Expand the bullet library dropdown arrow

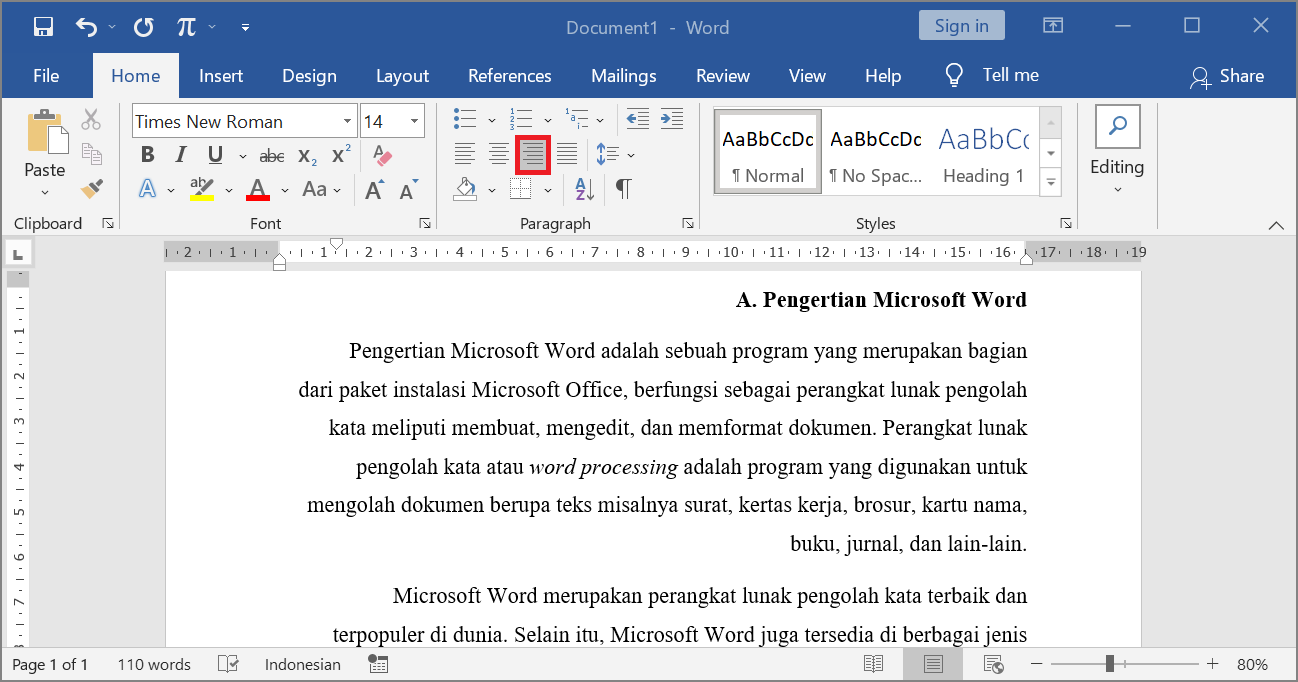(491, 121)
